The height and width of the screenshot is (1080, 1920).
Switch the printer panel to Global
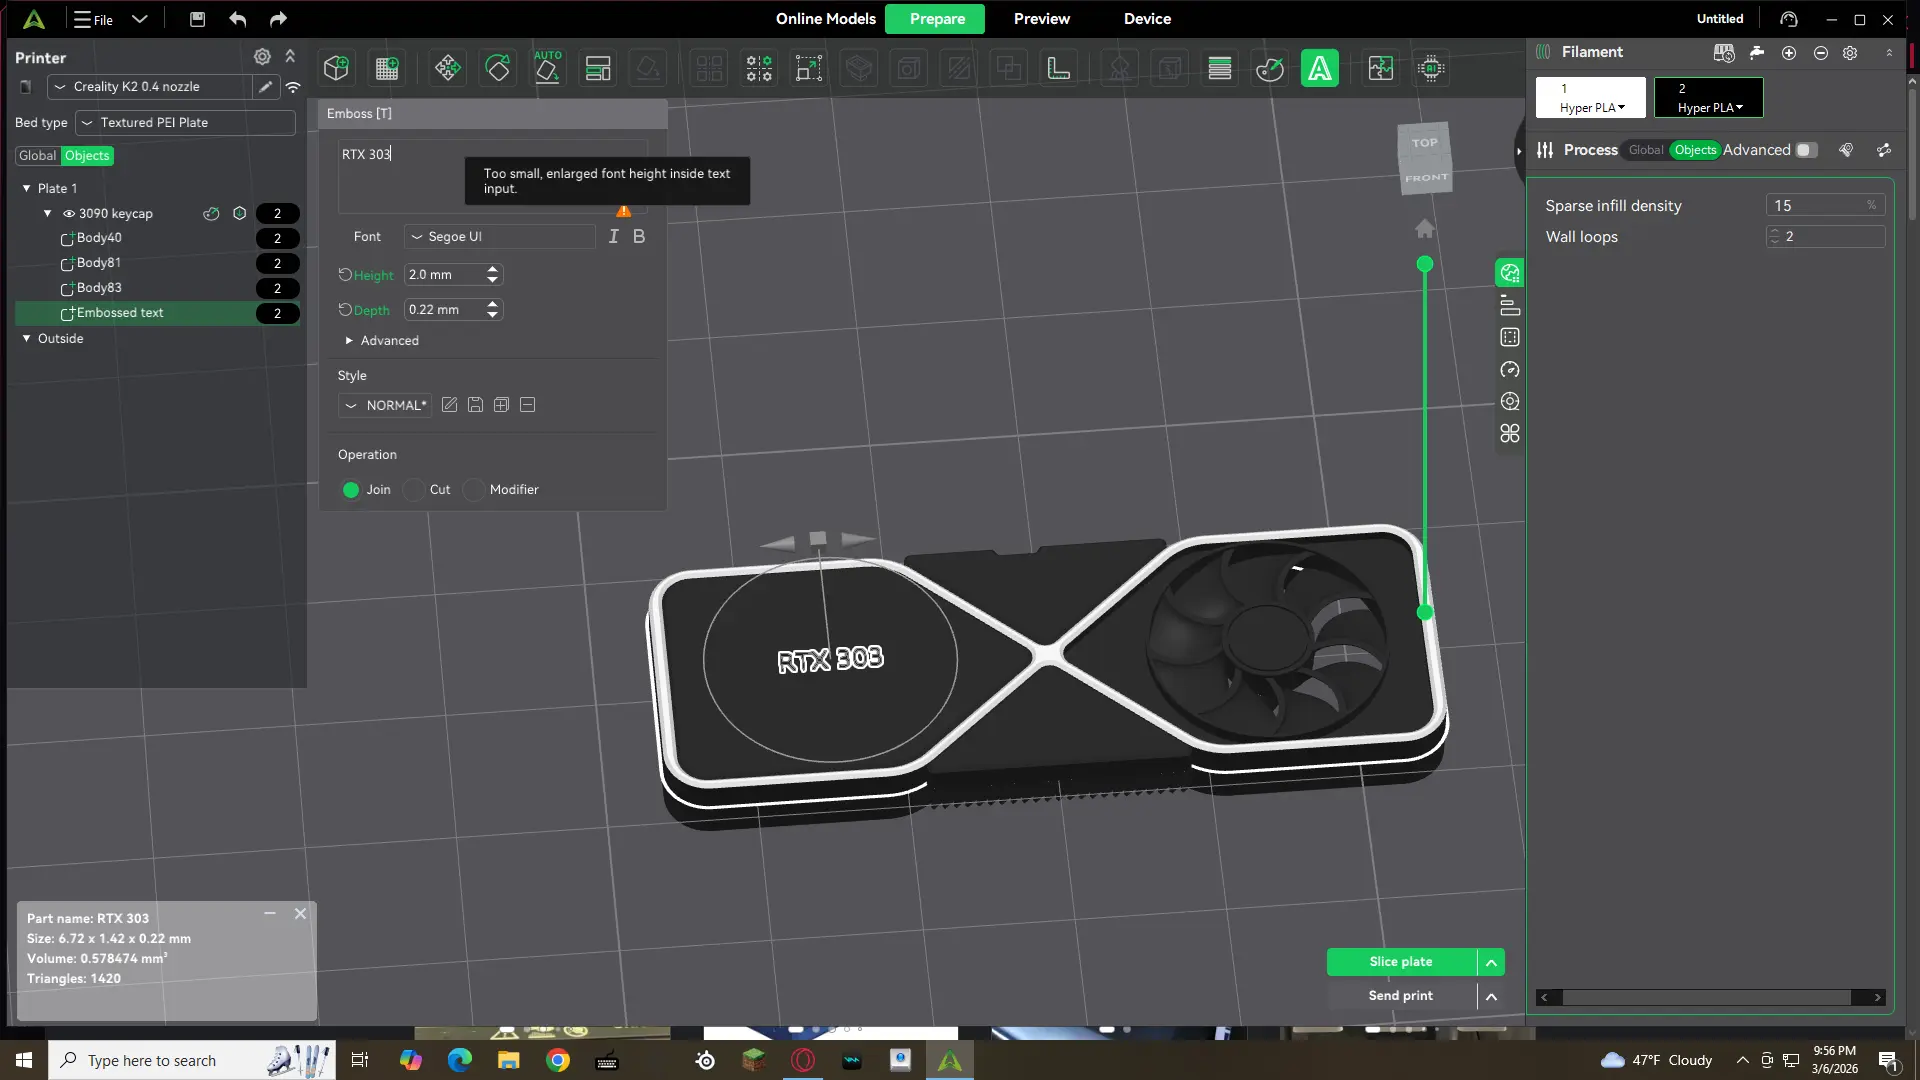pyautogui.click(x=37, y=156)
